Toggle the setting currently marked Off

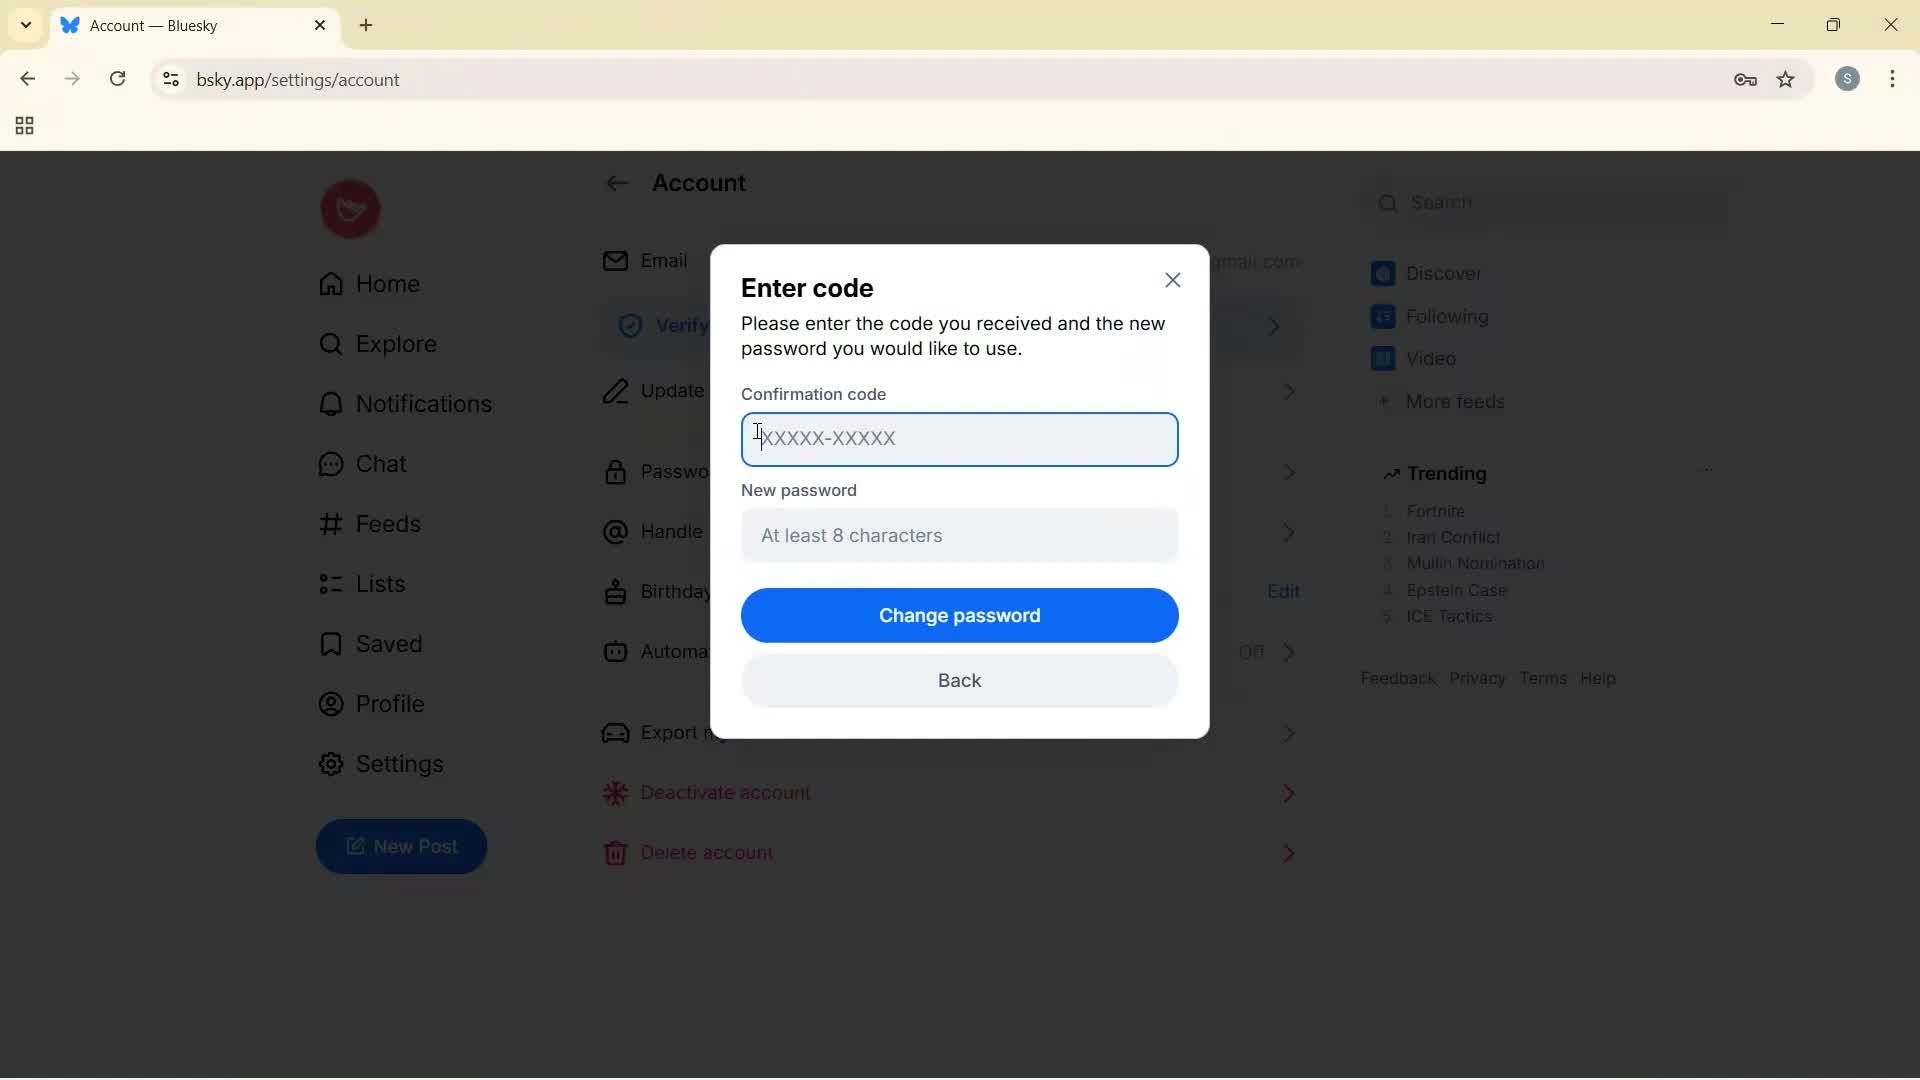click(1252, 652)
